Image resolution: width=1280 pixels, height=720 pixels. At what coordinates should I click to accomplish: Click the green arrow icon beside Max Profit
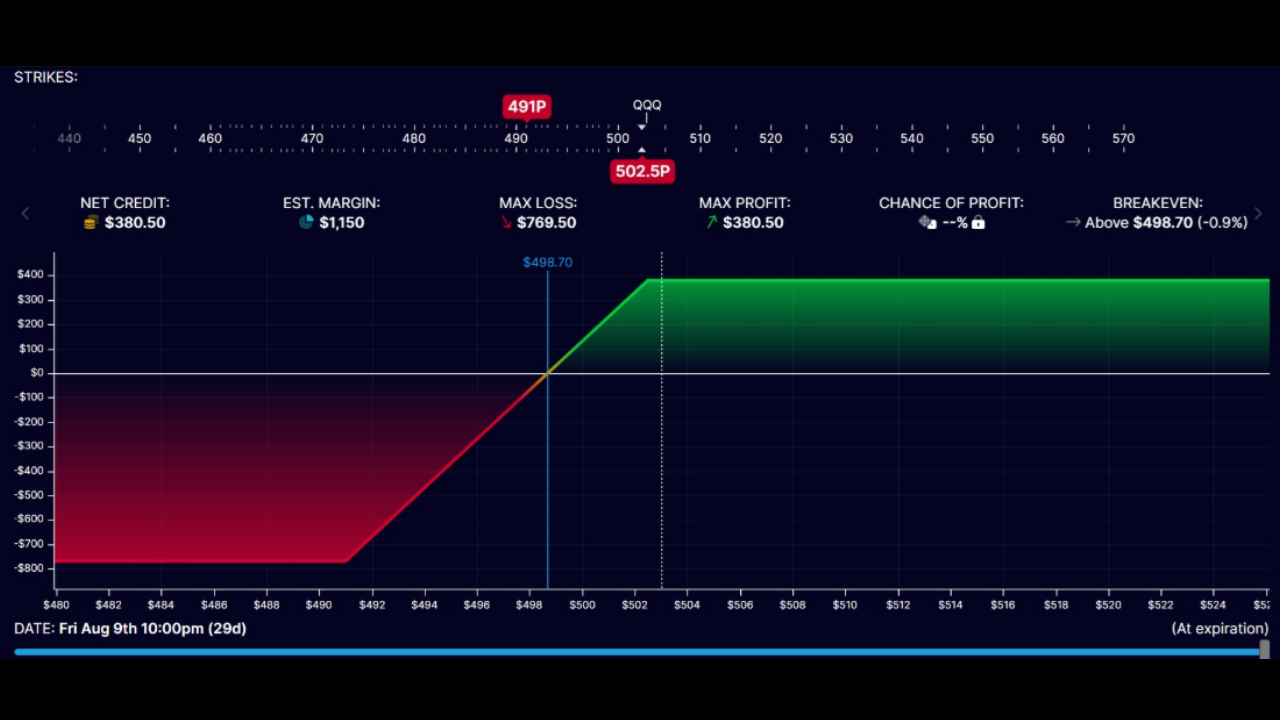[x=711, y=222]
